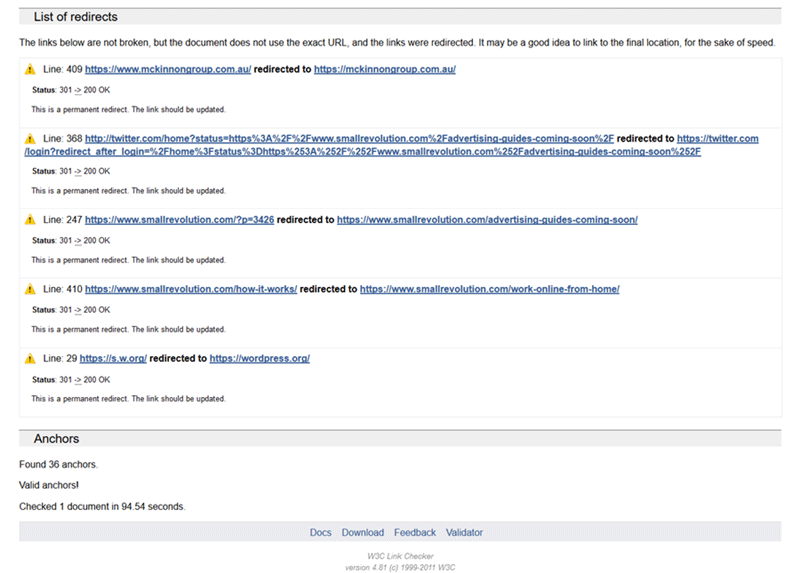Click permanent redirect note under Line 368

coord(129,191)
